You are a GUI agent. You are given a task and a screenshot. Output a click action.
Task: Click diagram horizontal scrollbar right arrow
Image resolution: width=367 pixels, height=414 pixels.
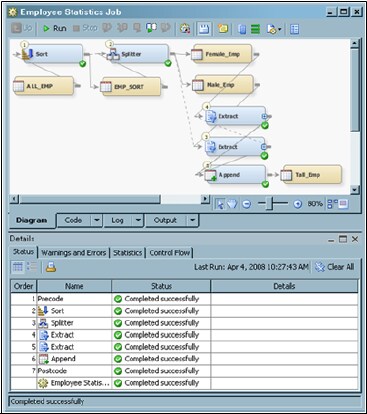(x=205, y=199)
